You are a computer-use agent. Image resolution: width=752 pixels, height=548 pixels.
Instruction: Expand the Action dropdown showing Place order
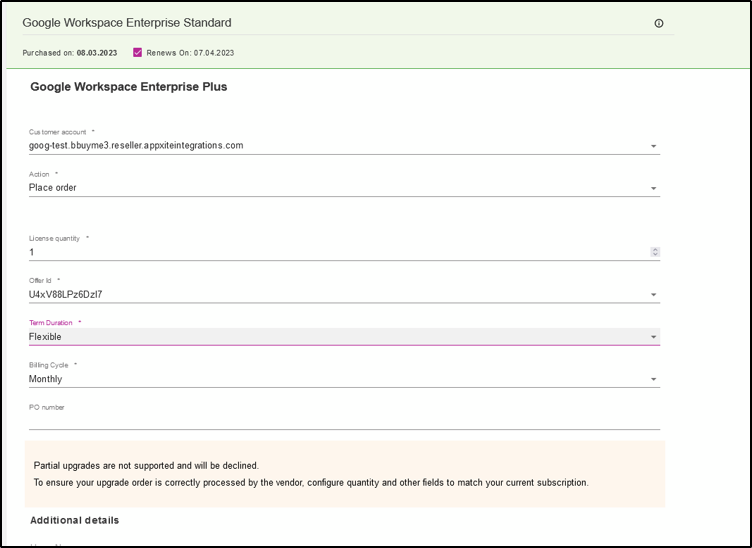pos(344,188)
